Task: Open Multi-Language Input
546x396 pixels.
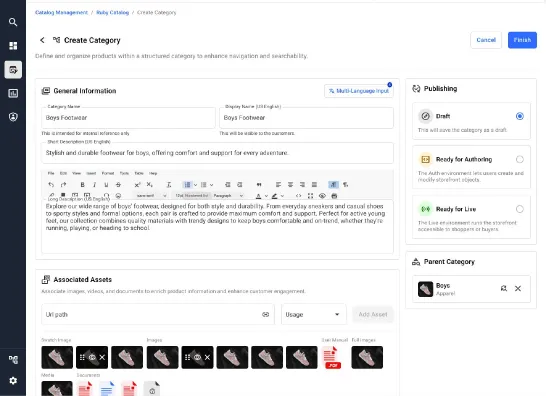Action: [x=359, y=91]
